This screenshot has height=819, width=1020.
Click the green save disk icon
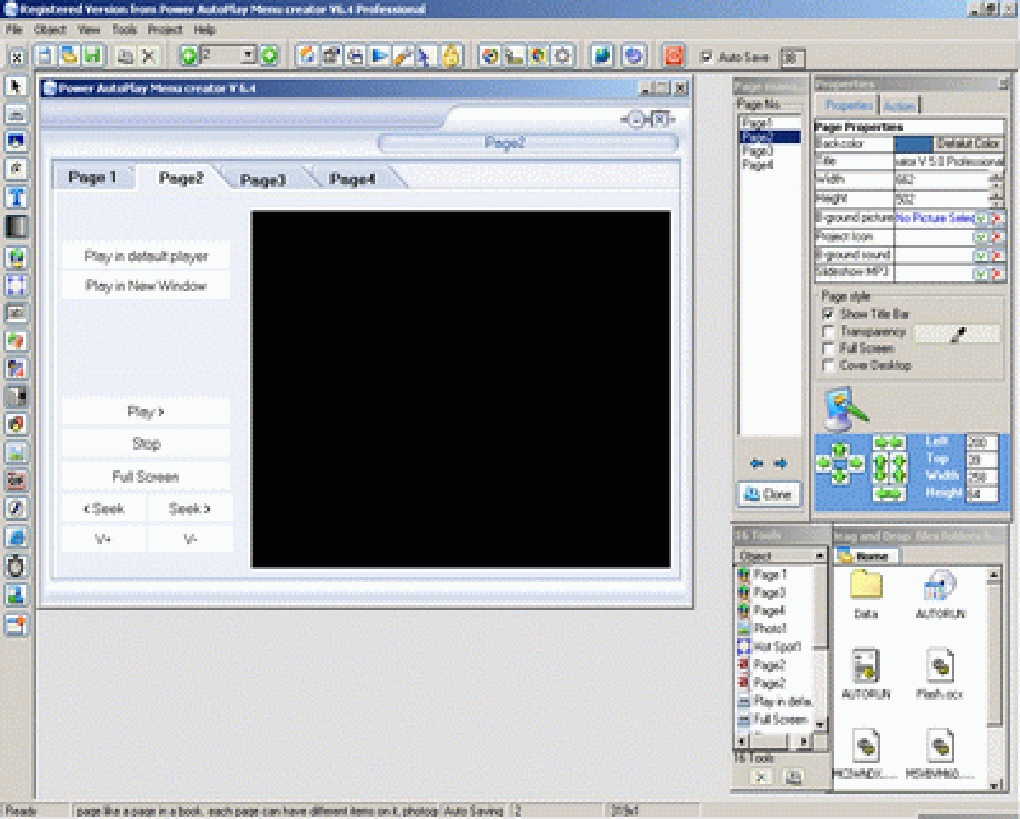click(92, 56)
